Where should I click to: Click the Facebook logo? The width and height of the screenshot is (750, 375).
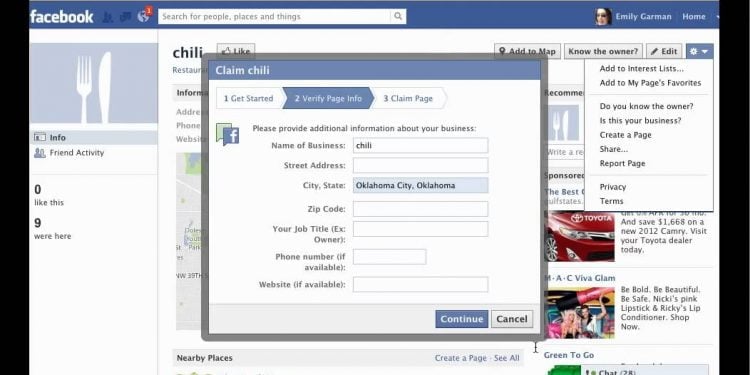tap(62, 16)
